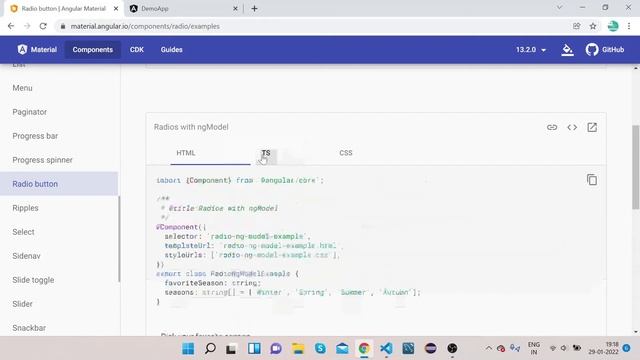Open Sidenav component page
This screenshot has height=360, width=640.
point(27,256)
